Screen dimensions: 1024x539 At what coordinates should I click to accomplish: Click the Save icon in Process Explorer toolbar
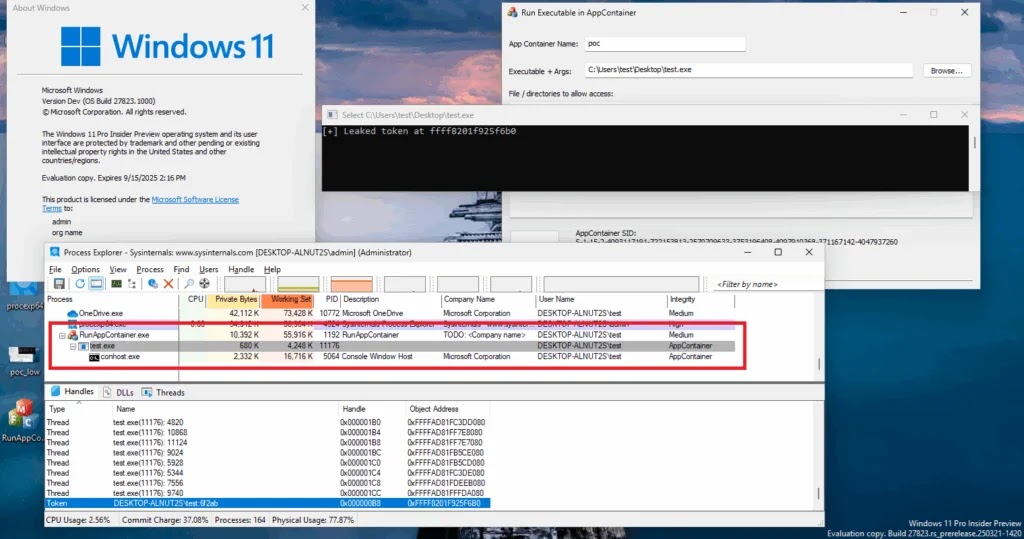(59, 284)
